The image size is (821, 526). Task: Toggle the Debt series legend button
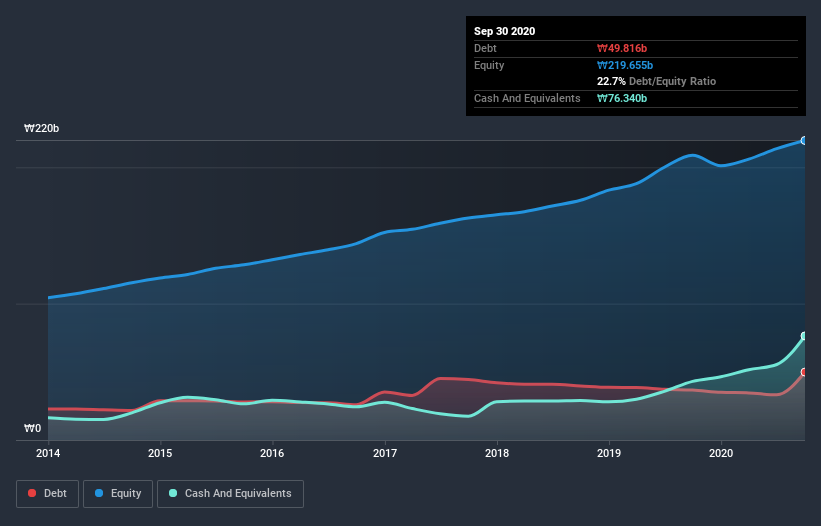click(47, 494)
